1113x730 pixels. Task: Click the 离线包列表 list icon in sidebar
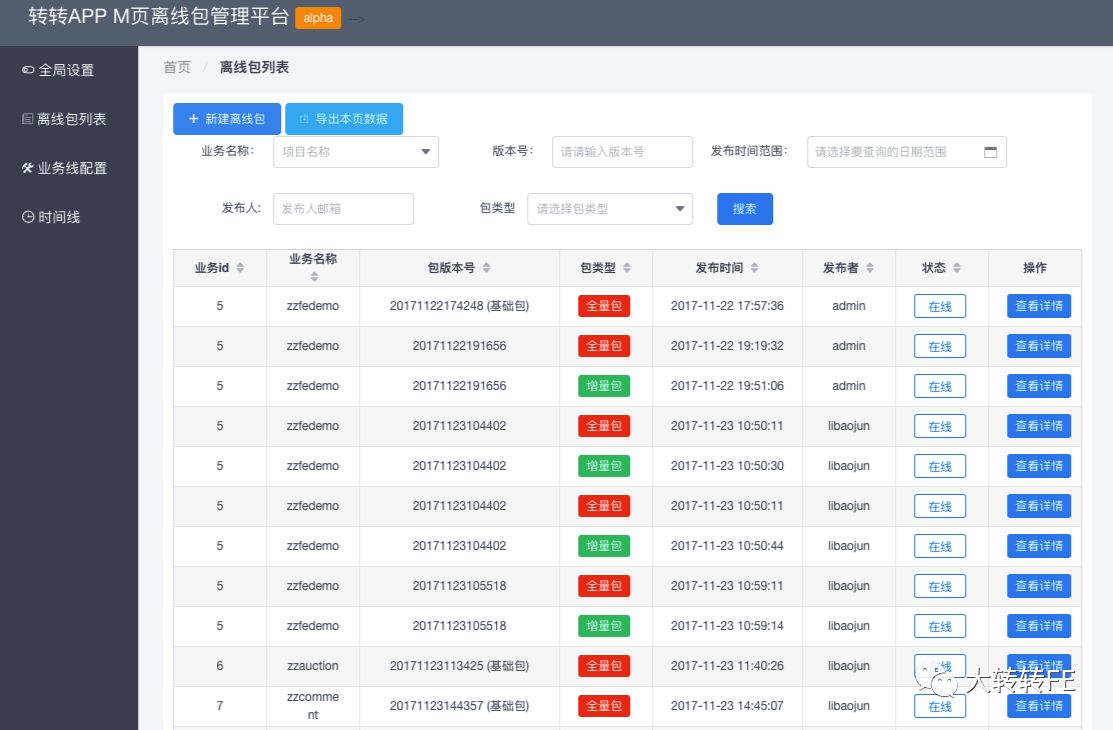coord(27,118)
